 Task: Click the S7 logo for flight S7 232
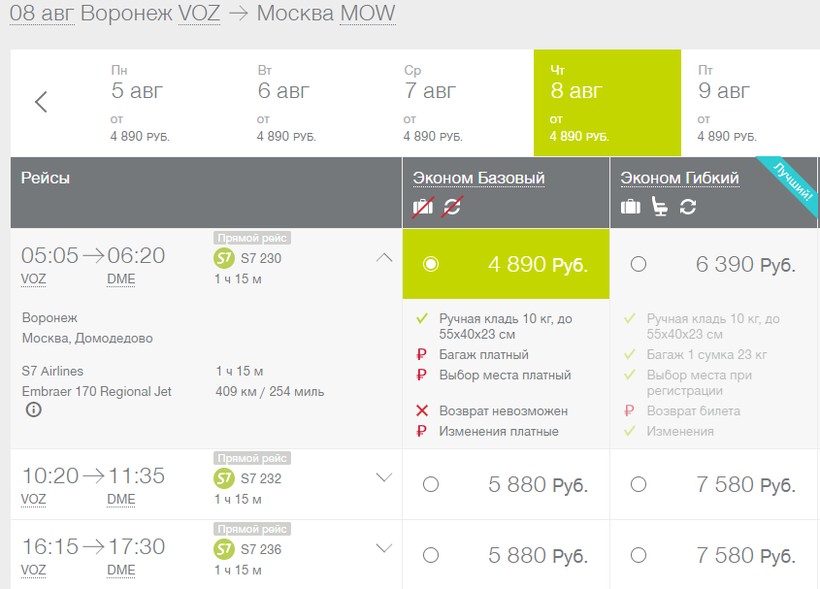(223, 478)
